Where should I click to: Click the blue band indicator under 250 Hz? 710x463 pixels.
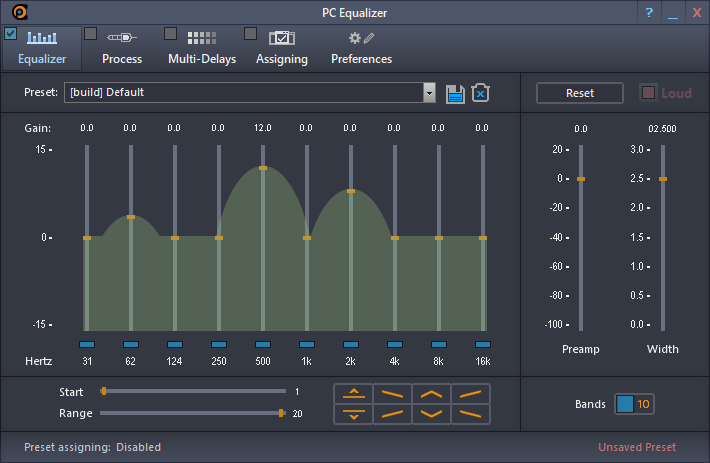tap(219, 344)
